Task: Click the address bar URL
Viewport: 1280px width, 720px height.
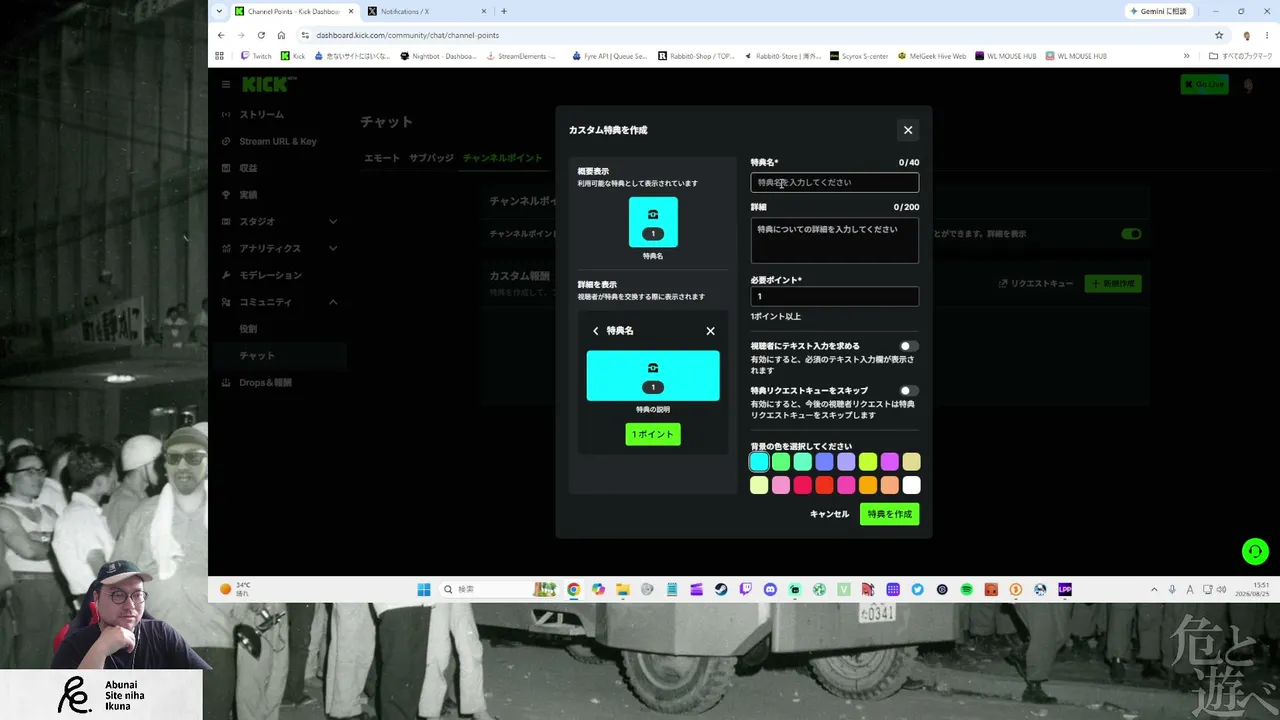Action: click(x=408, y=35)
